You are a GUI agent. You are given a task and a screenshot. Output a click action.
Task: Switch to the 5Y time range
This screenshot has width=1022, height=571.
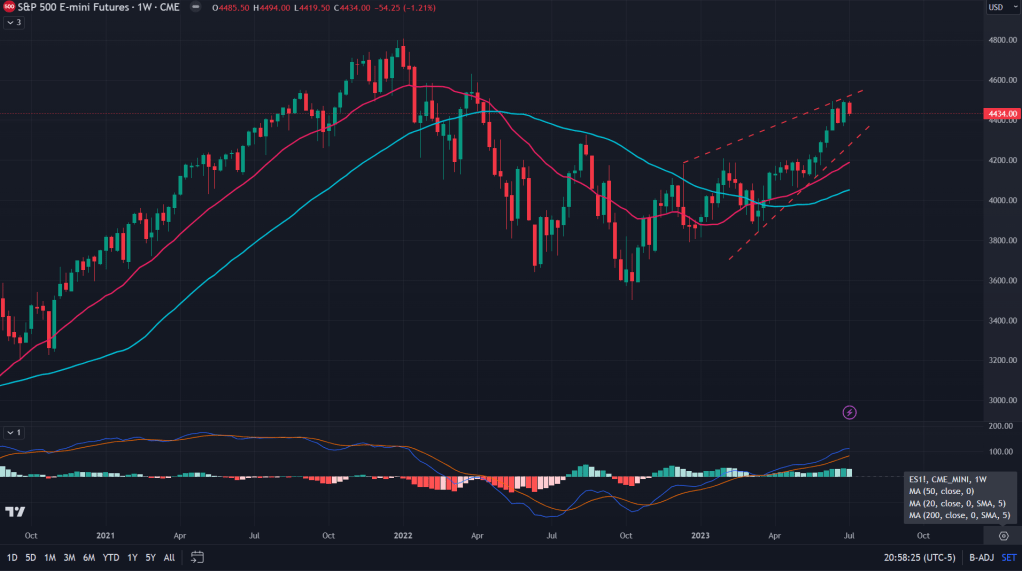(150, 557)
